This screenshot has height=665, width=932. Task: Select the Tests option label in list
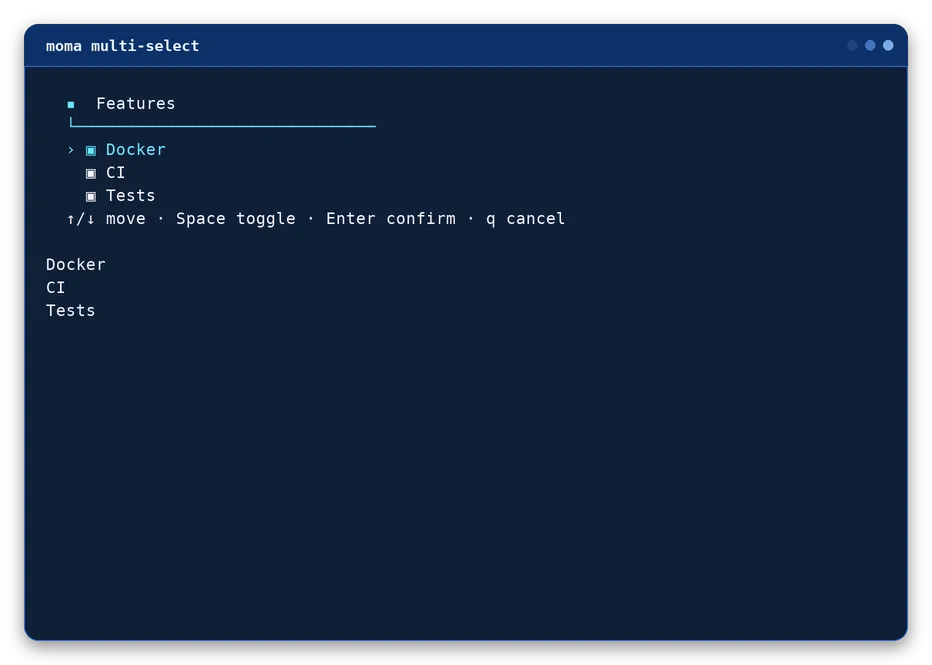[130, 196]
